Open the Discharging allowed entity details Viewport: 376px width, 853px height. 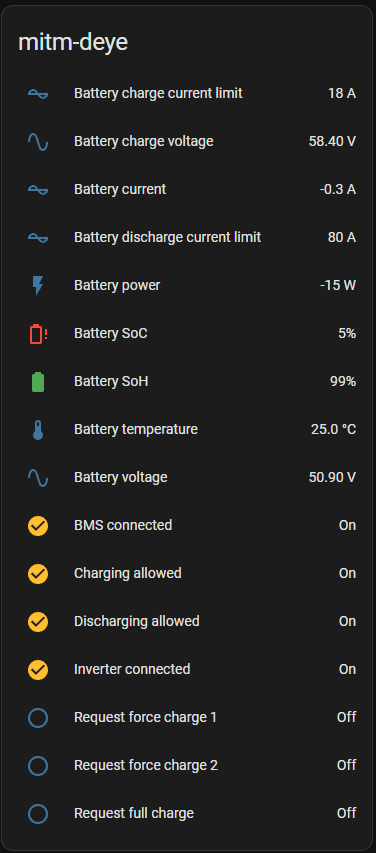point(188,621)
